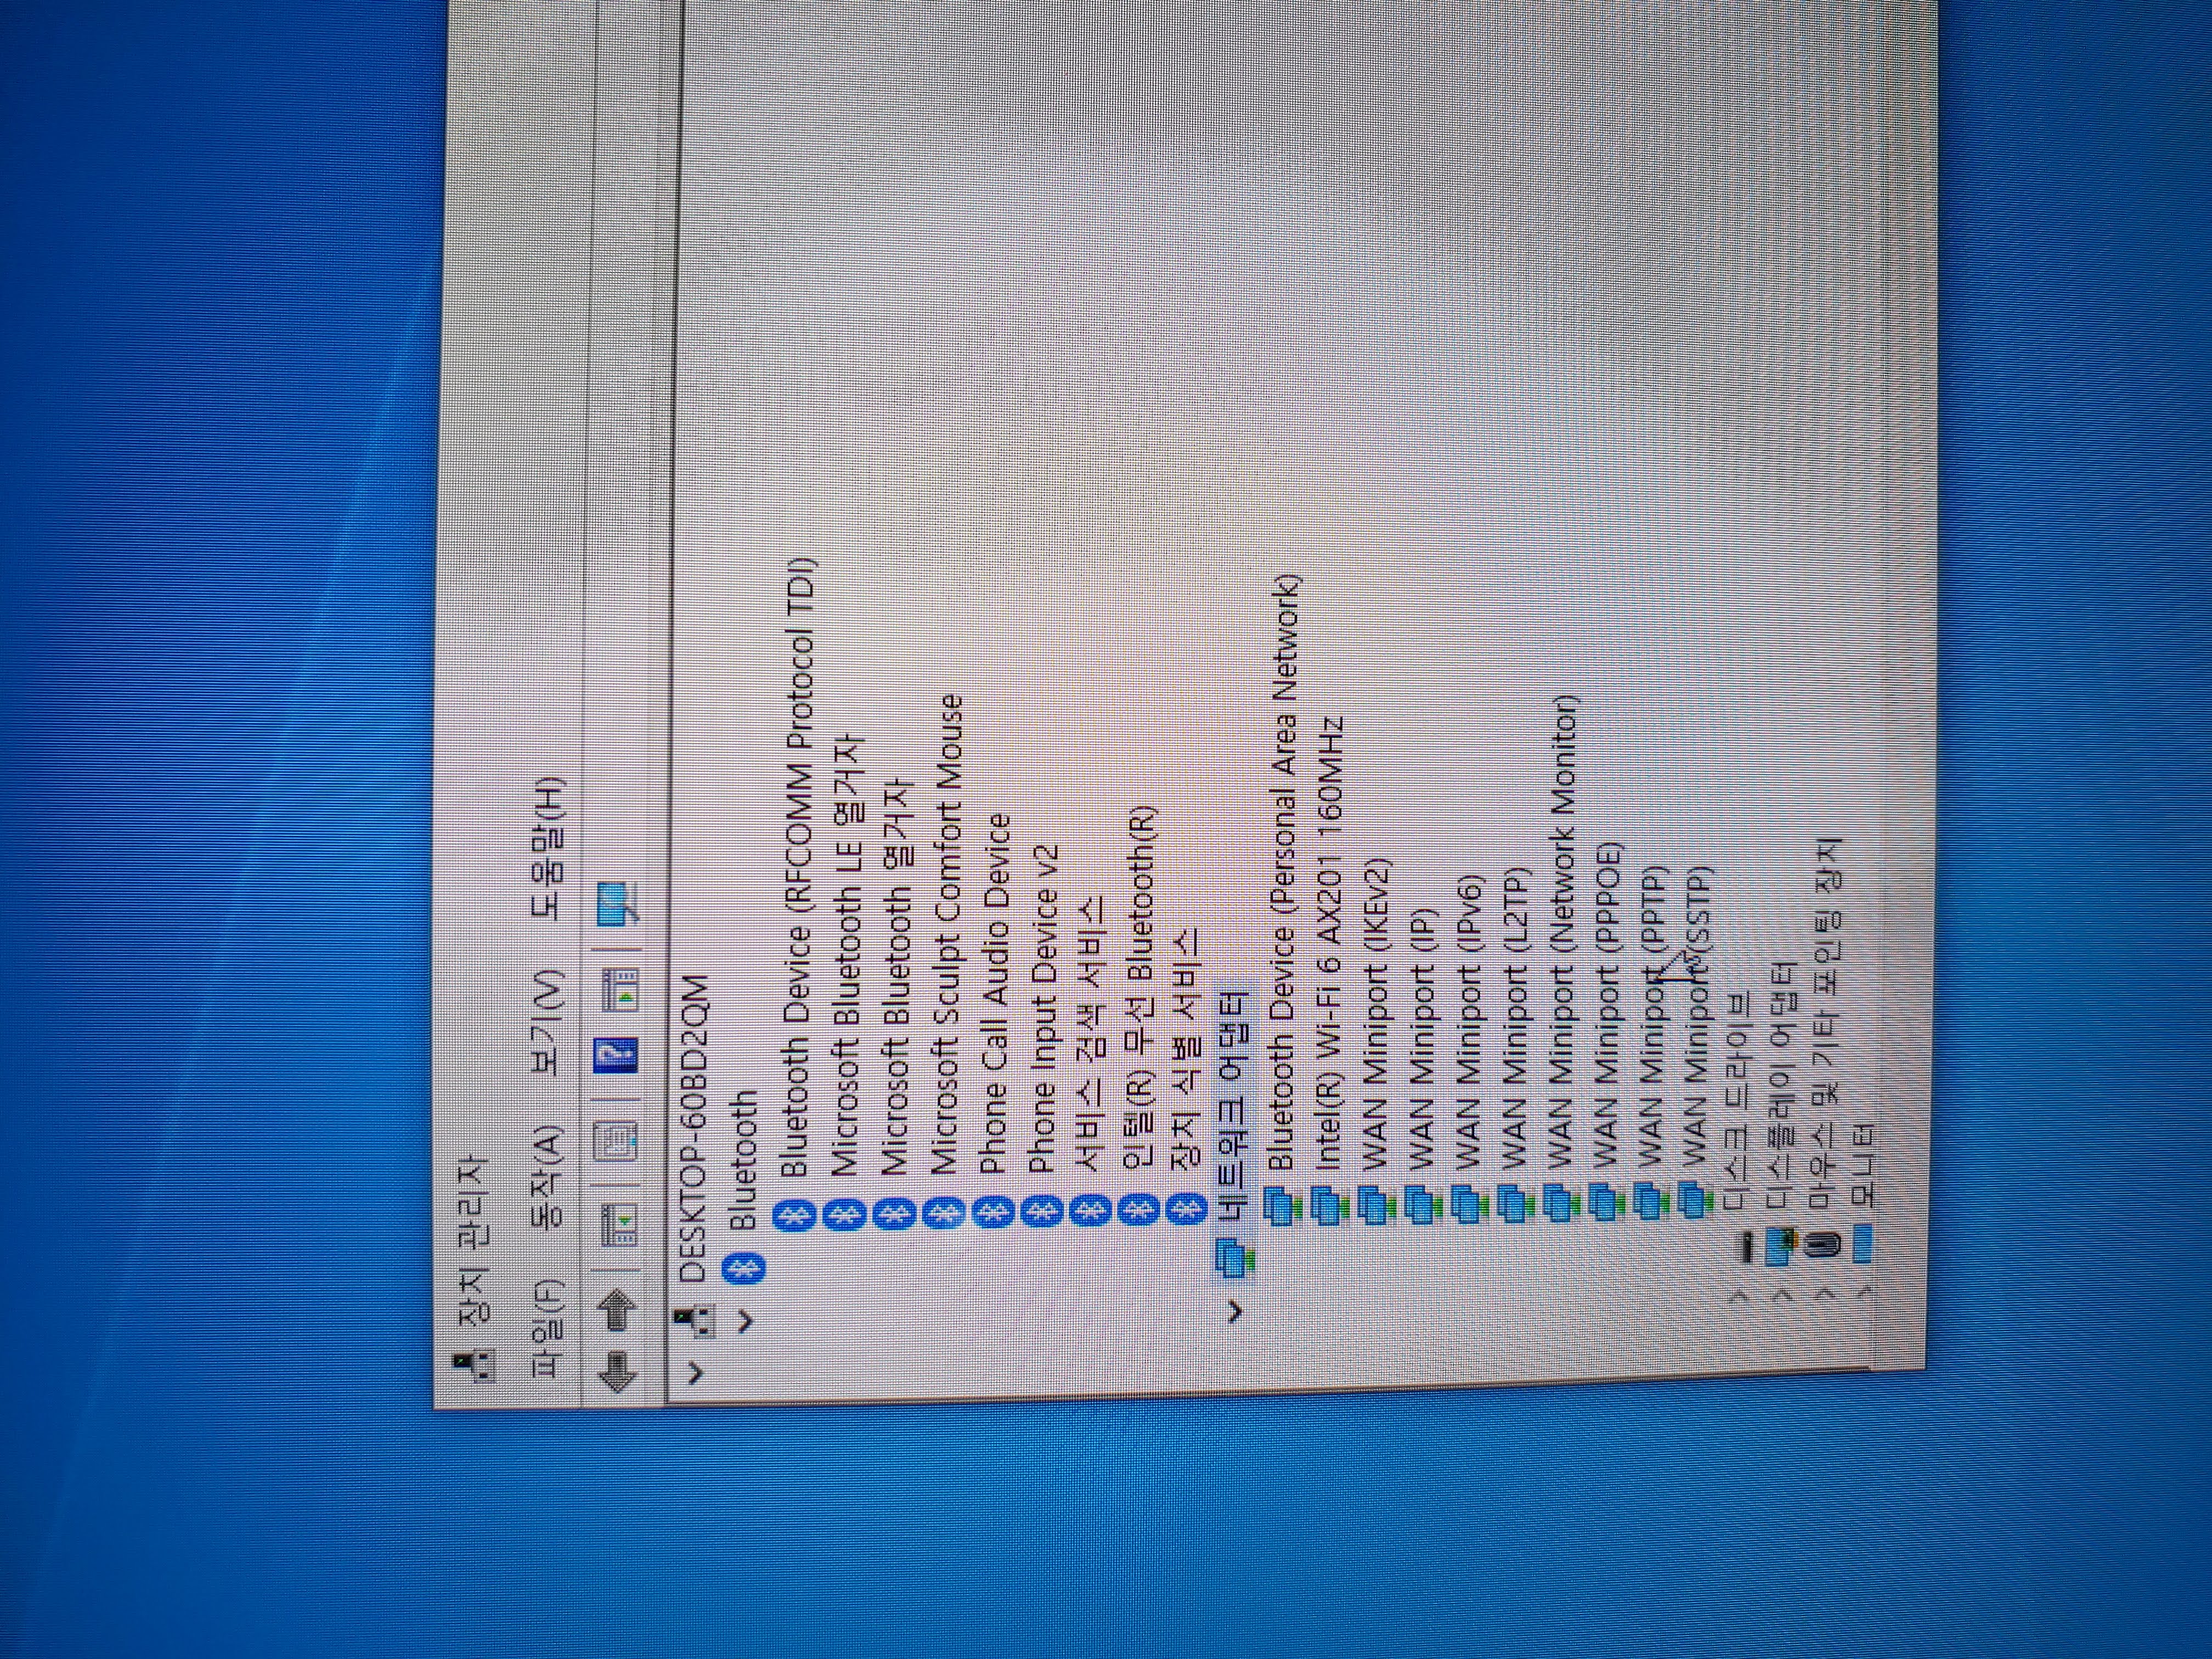This screenshot has width=2212, height=1659.
Task: Click the blue question mark Help icon
Action: (x=615, y=1056)
